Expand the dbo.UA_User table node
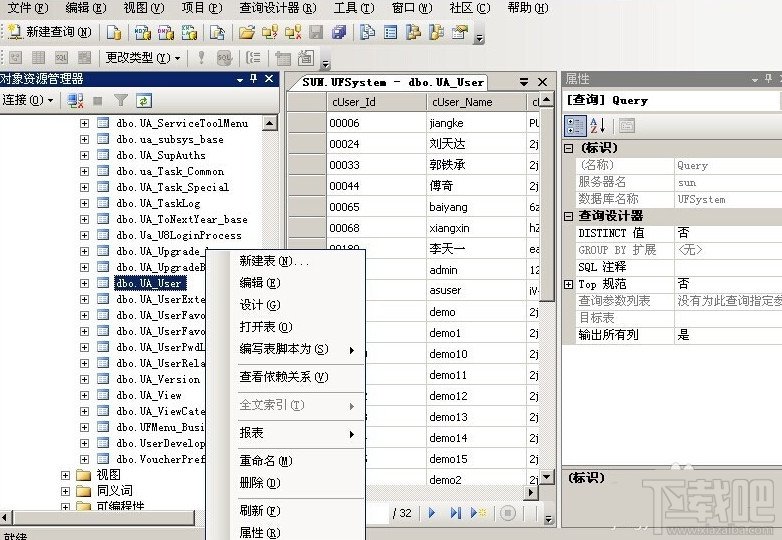Image resolution: width=782 pixels, height=540 pixels. [x=84, y=283]
